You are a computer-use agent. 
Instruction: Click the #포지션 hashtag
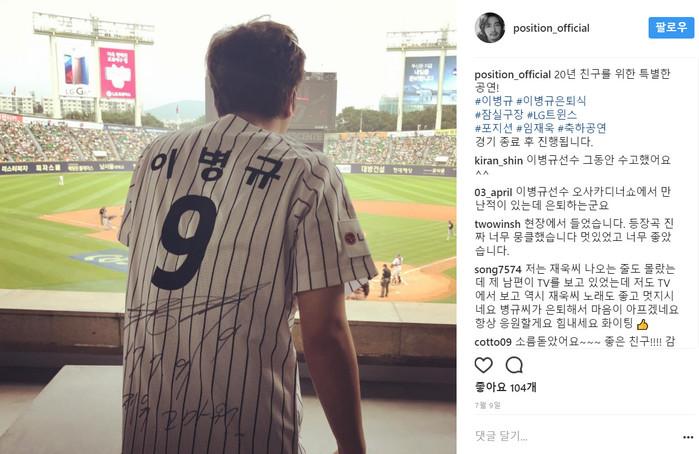[494, 128]
